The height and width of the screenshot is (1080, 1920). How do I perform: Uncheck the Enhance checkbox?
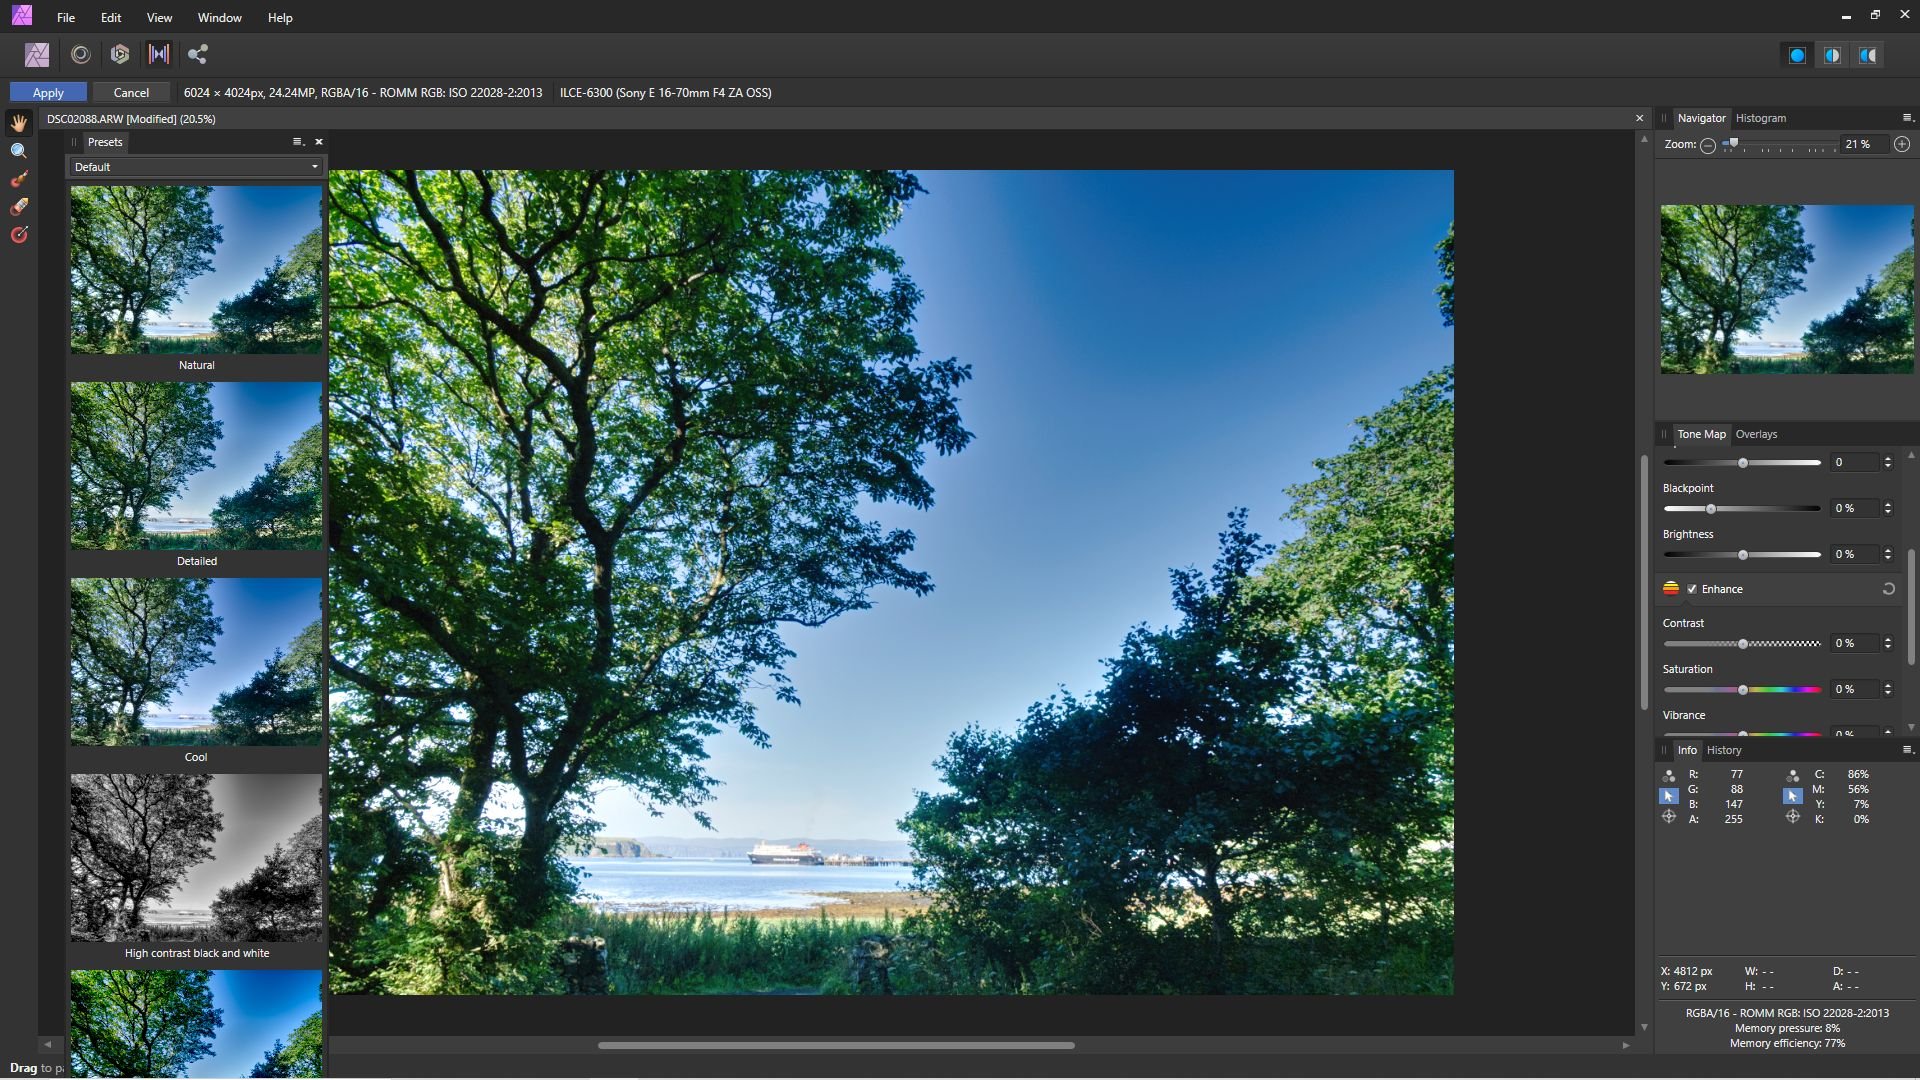(1692, 589)
